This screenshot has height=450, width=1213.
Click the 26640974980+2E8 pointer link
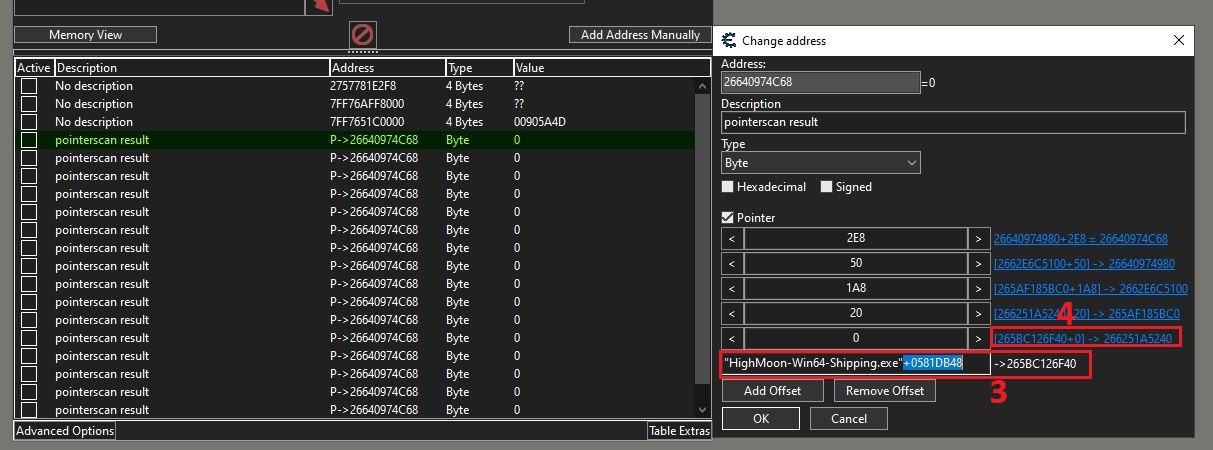point(1080,239)
